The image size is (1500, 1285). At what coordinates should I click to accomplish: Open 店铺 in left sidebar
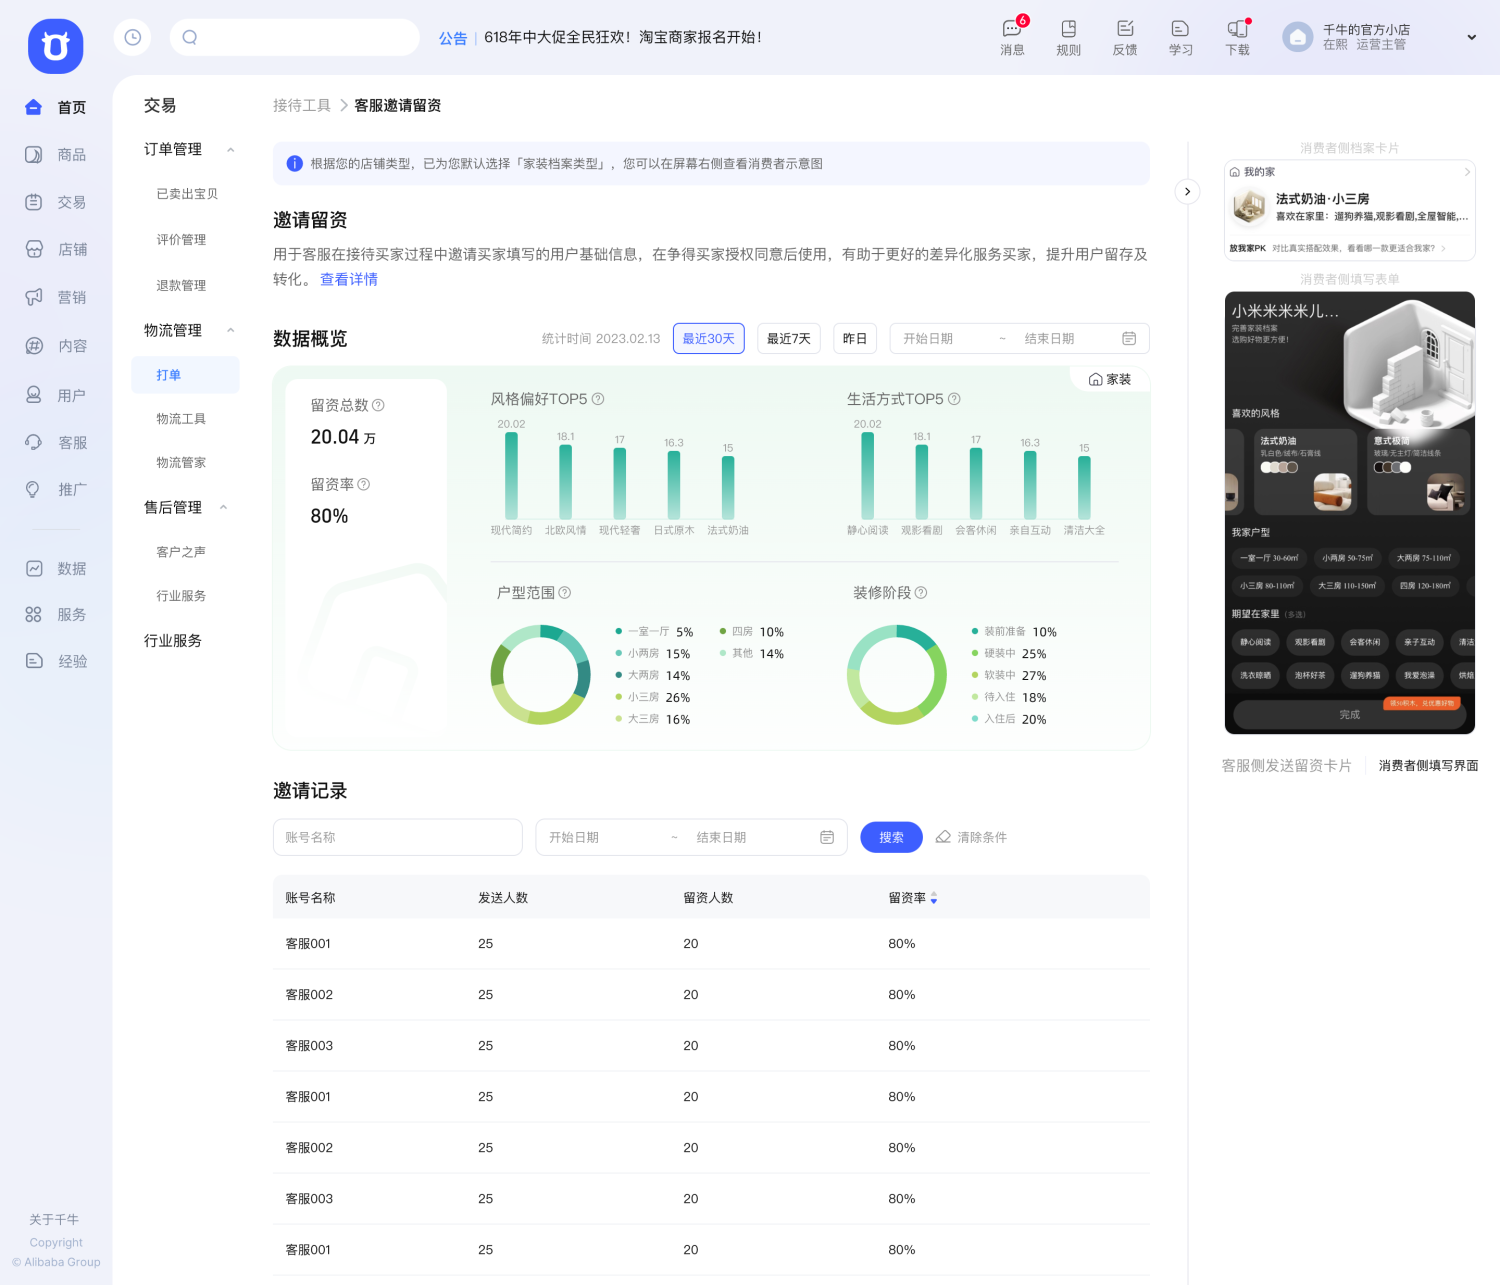tap(56, 249)
